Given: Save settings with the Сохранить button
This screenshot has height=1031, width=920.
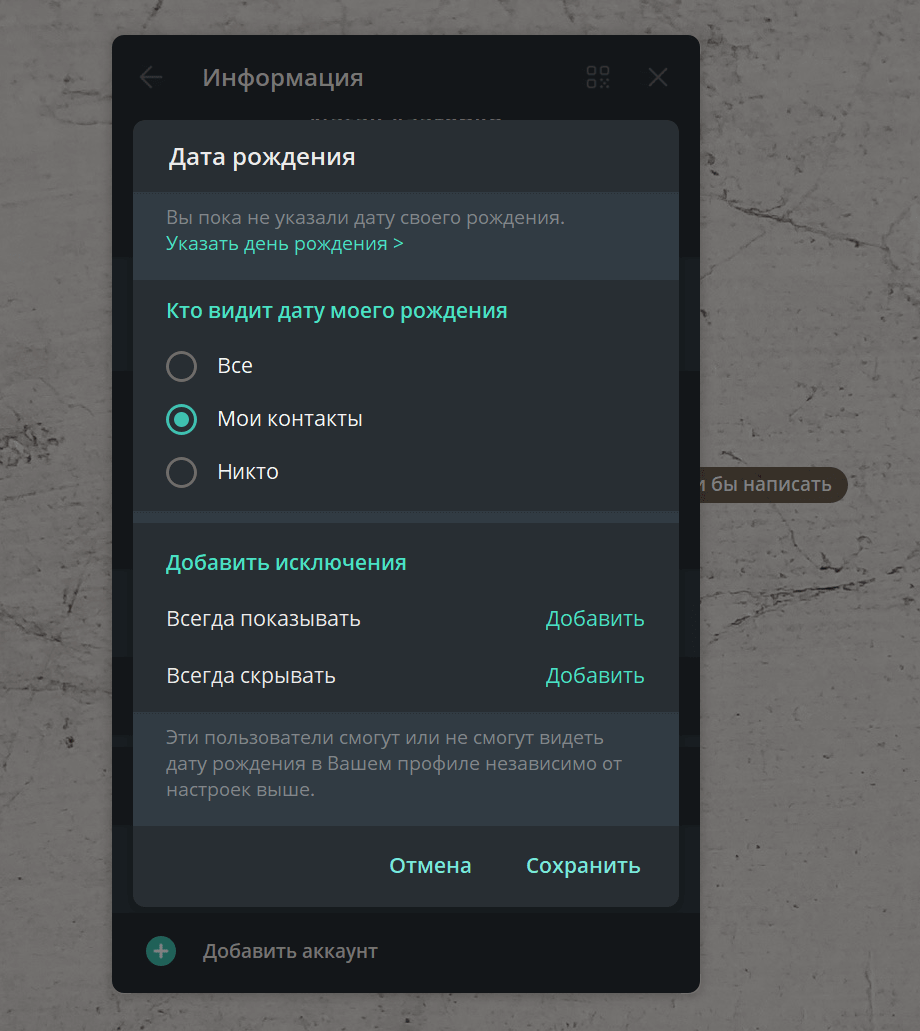Looking at the screenshot, I should point(583,865).
